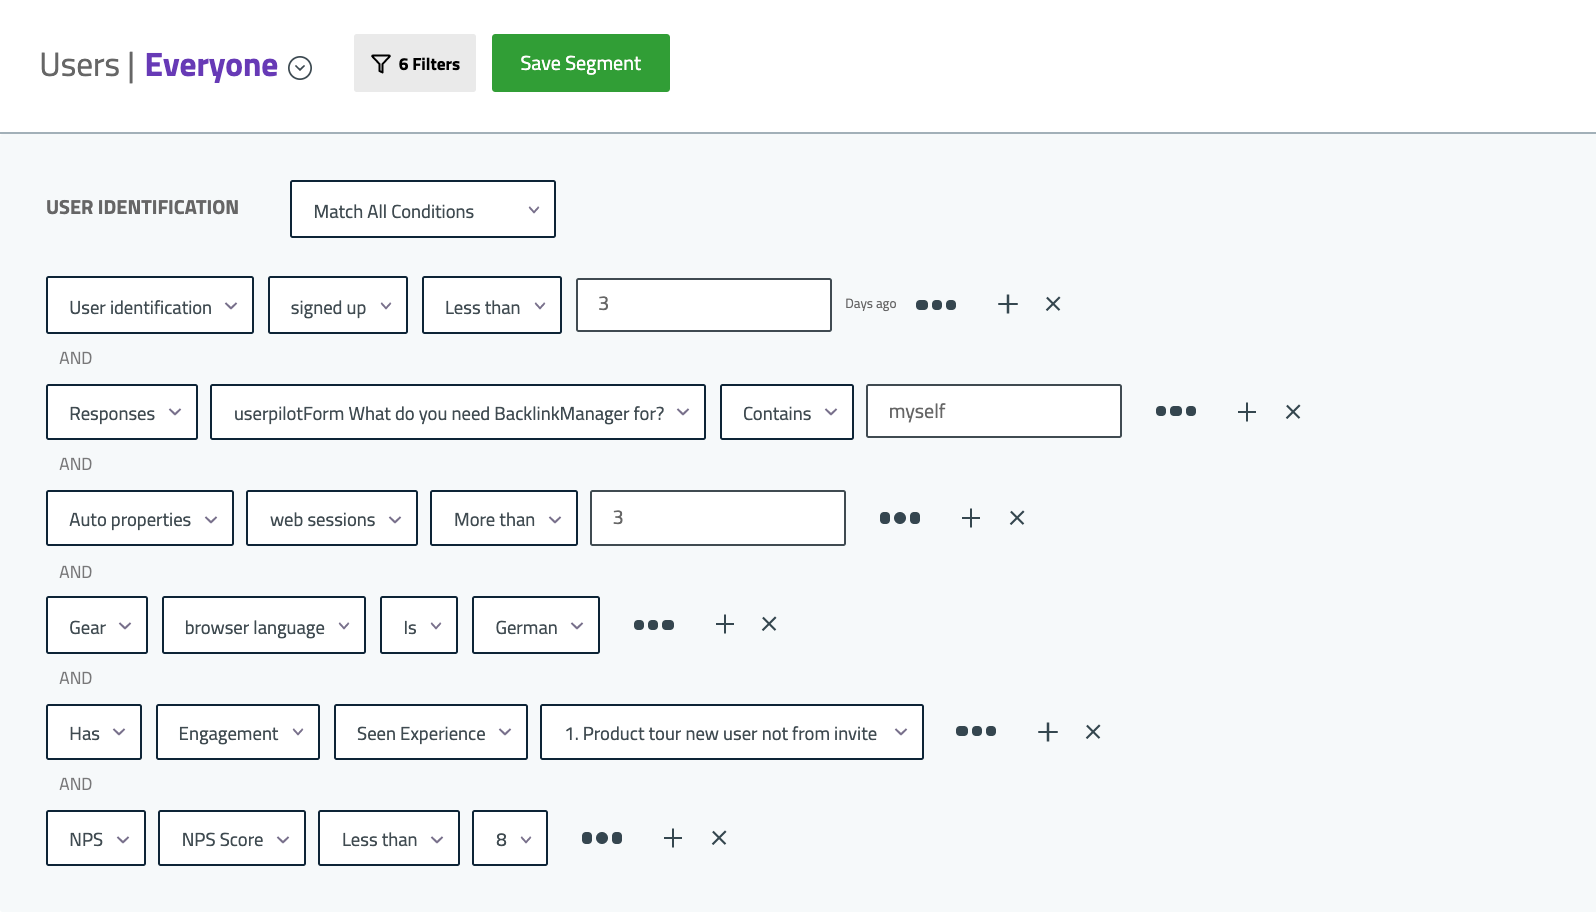Open the Everyone segment selector chevron
1596x914 pixels.
coord(300,68)
